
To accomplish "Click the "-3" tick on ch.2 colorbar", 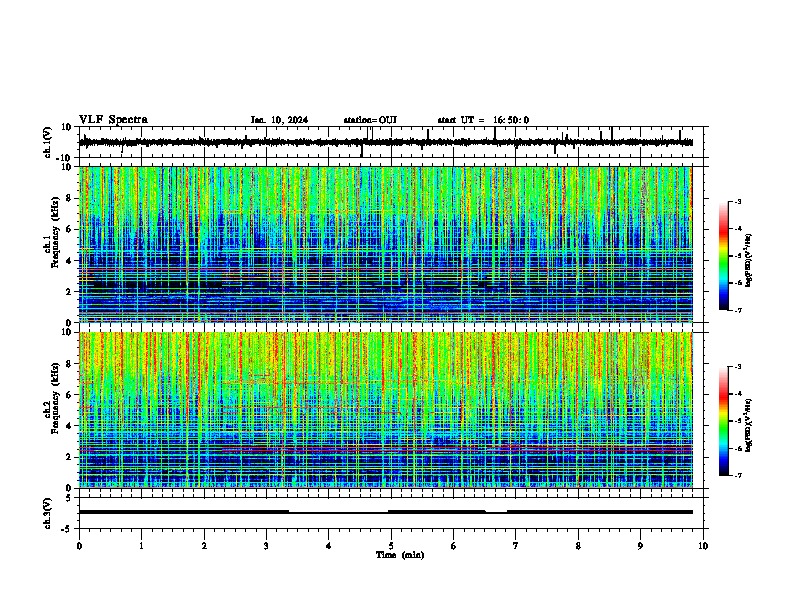I will [738, 367].
